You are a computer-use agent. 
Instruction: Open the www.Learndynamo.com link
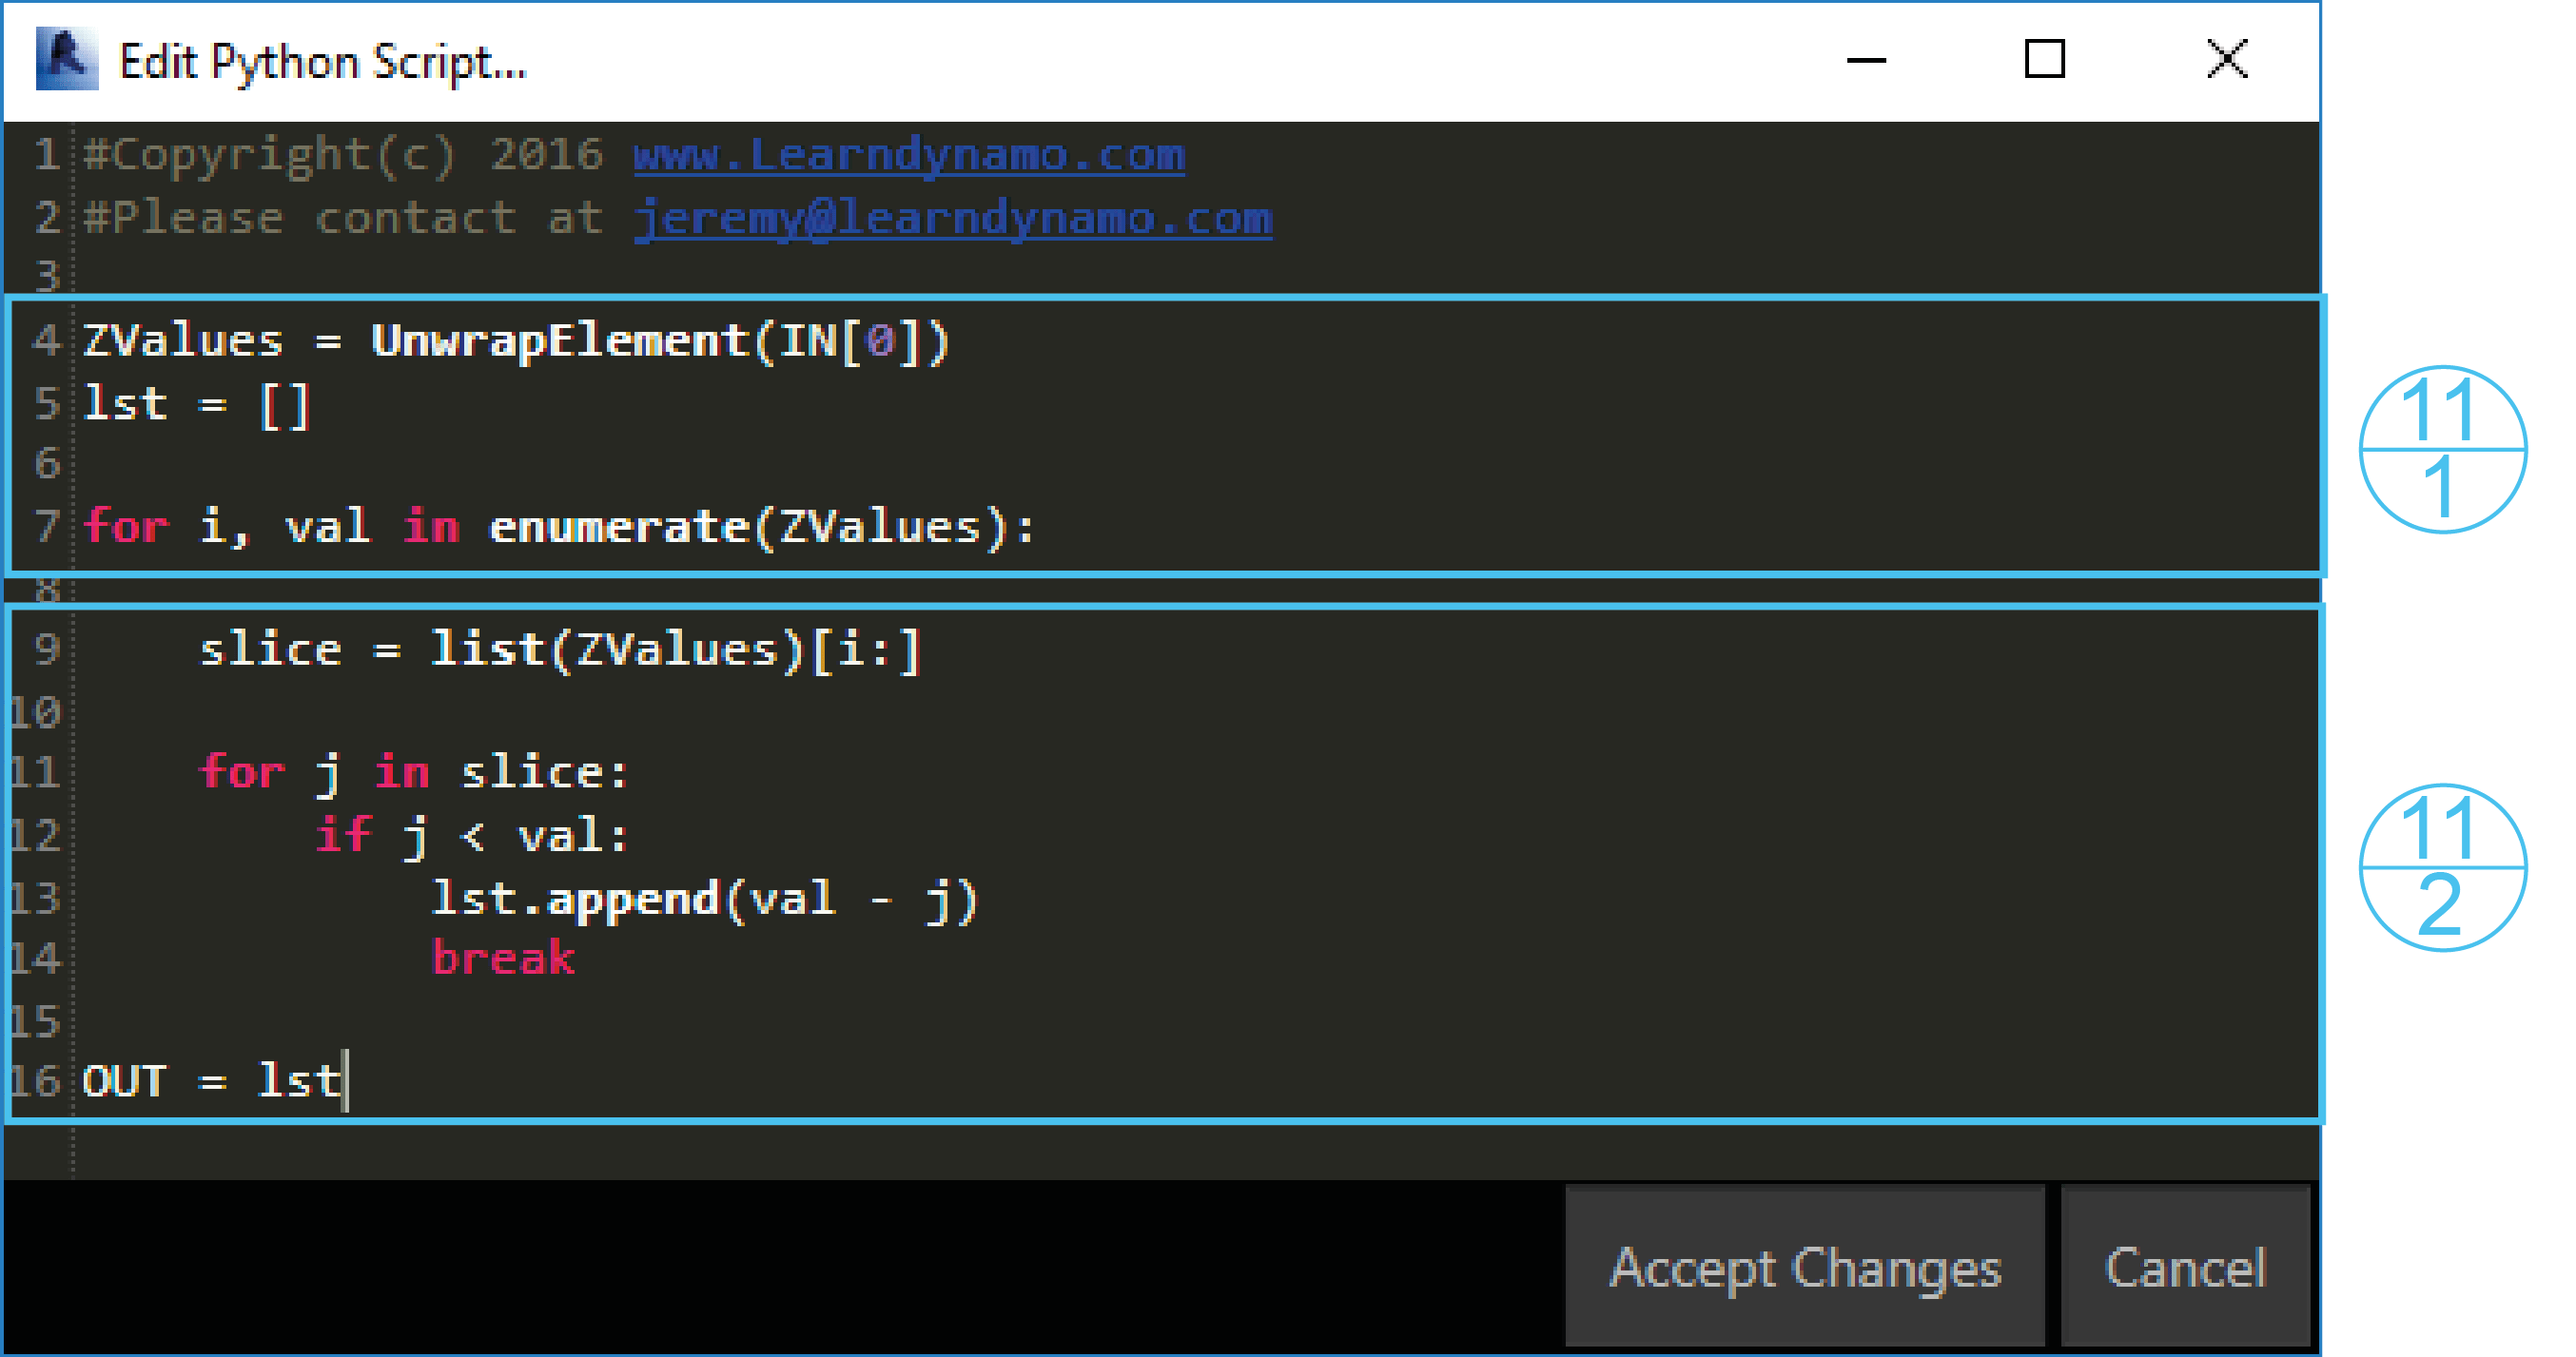click(909, 155)
